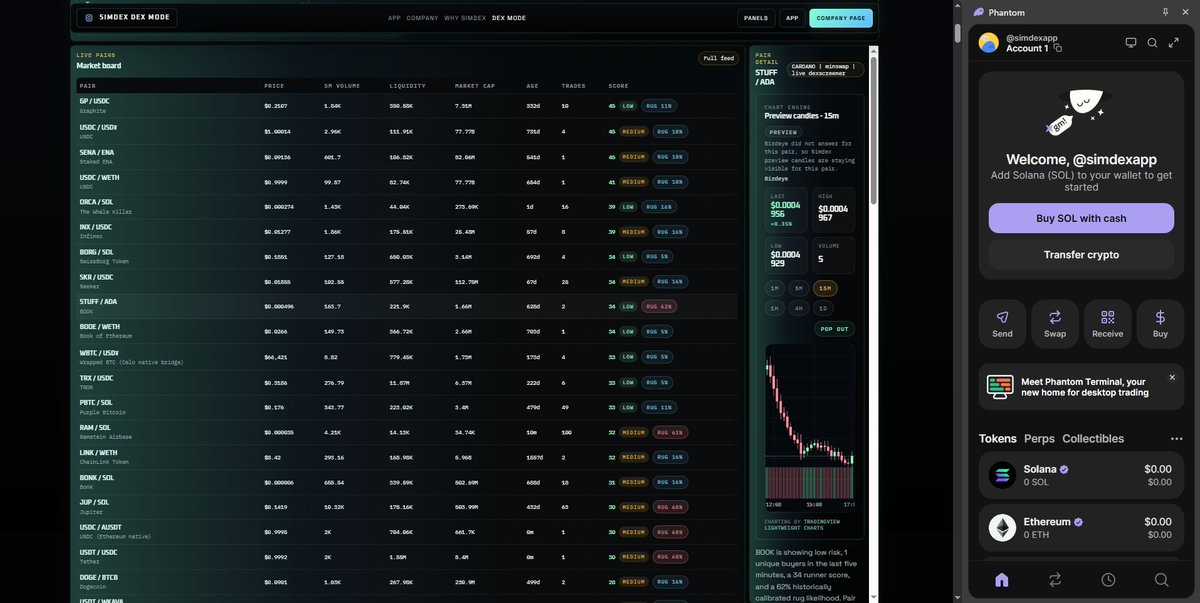Click the @simdexapp account avatar in Phantom

click(988, 43)
